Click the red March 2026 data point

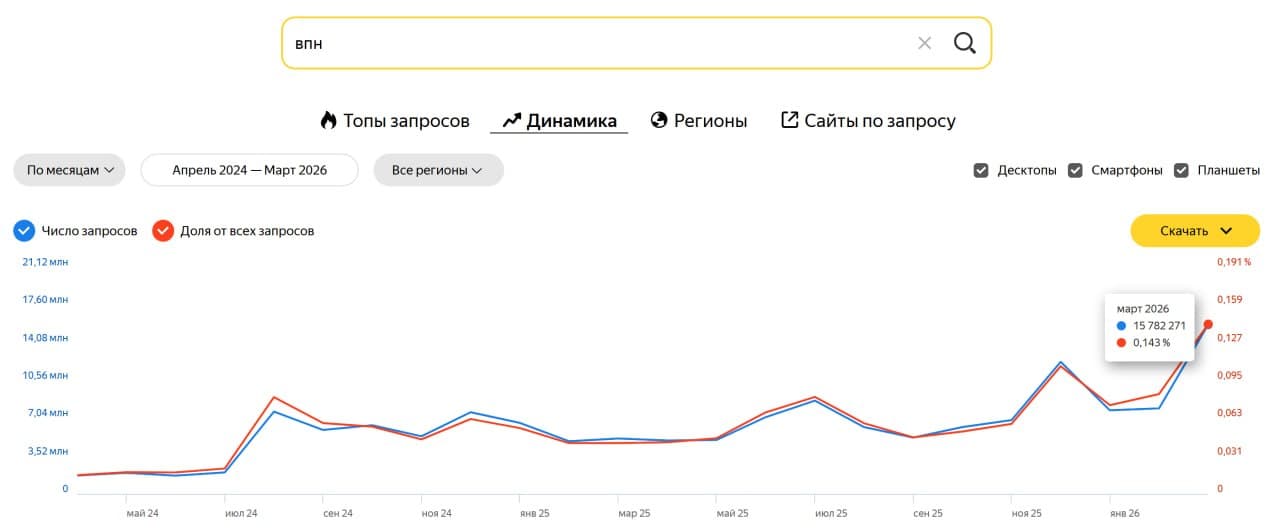click(x=1208, y=324)
